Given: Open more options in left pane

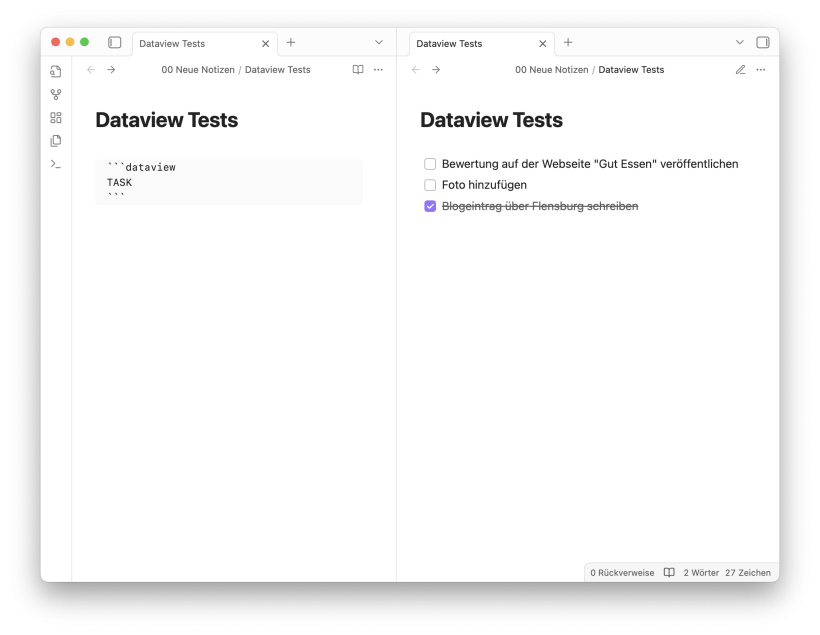Looking at the screenshot, I should (378, 70).
